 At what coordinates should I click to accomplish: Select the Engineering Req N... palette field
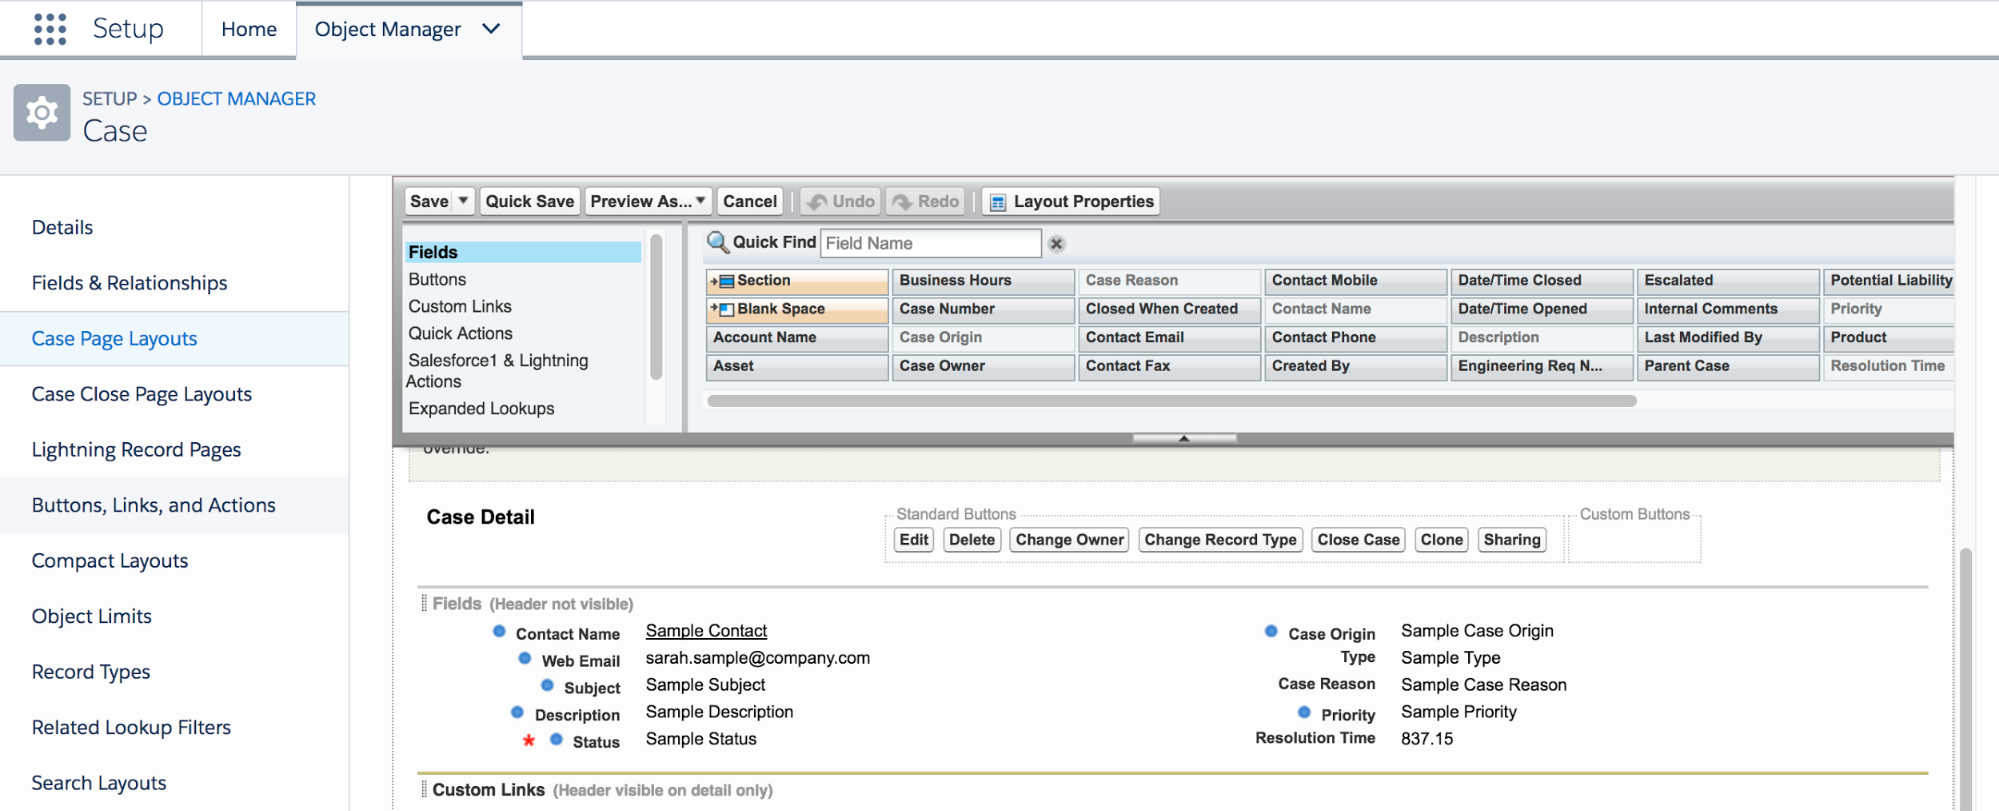pyautogui.click(x=1542, y=366)
